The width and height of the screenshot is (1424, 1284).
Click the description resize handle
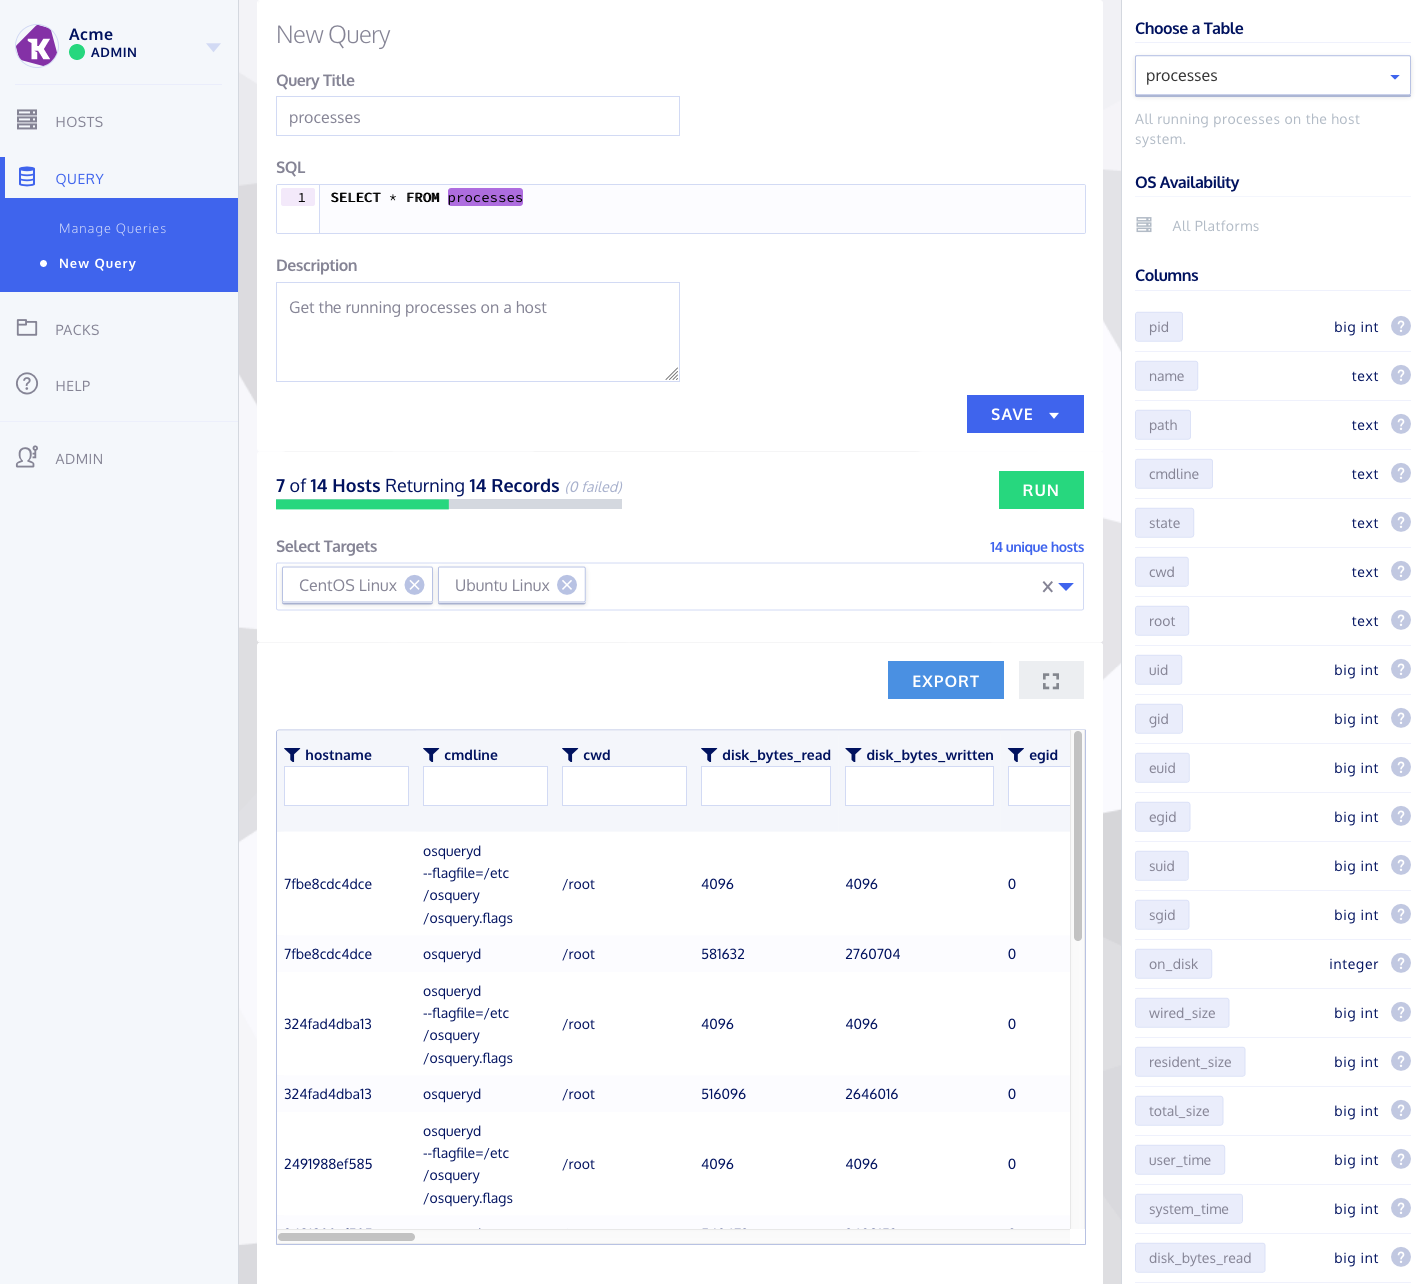(x=672, y=374)
